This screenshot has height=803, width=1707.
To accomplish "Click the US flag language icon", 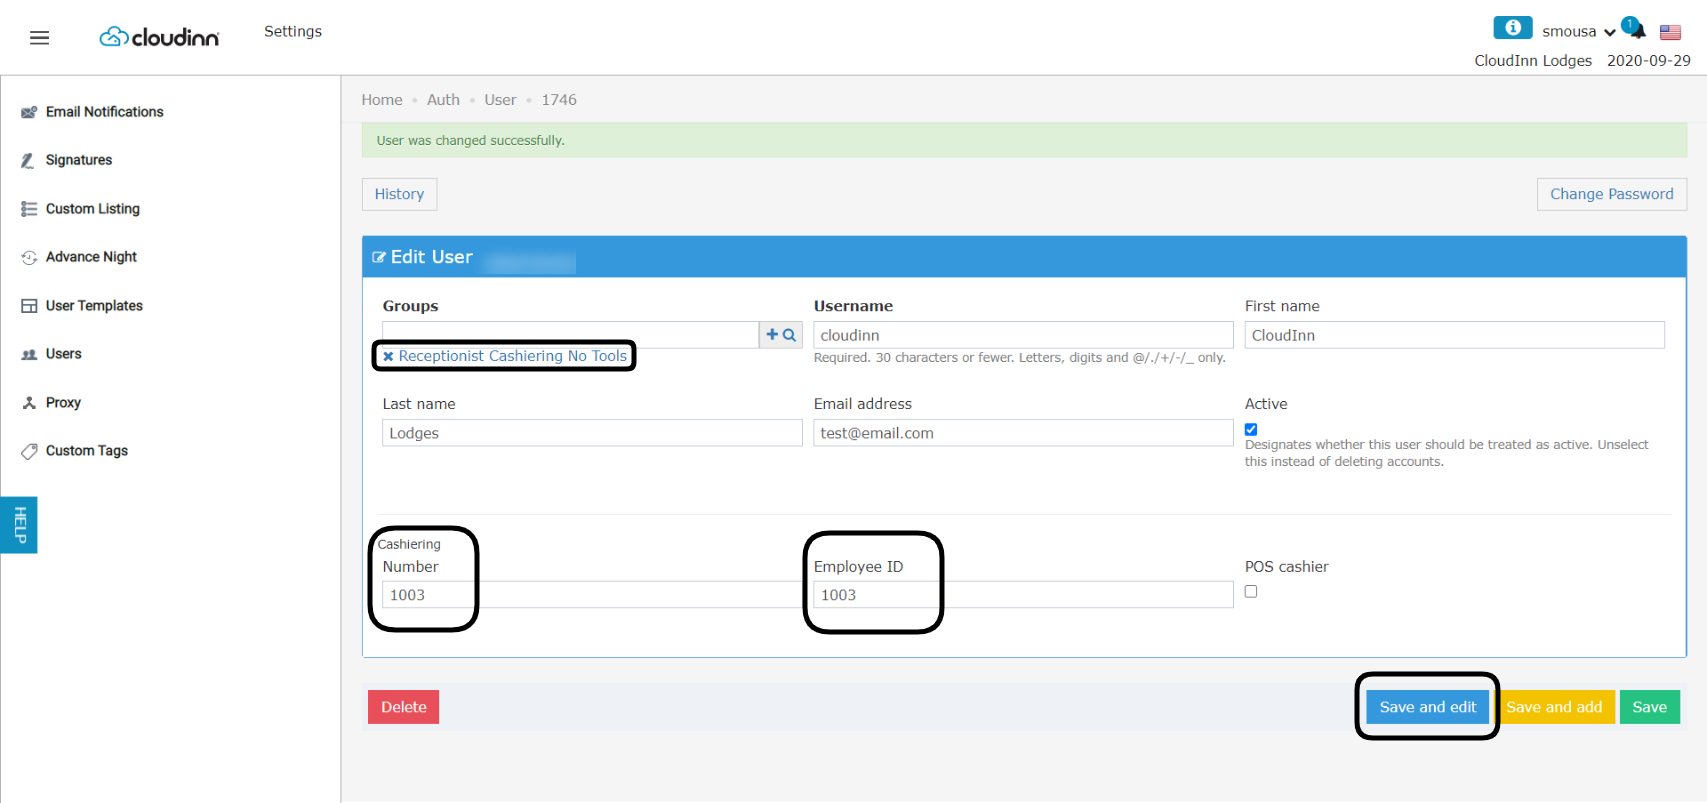I will click(1670, 33).
